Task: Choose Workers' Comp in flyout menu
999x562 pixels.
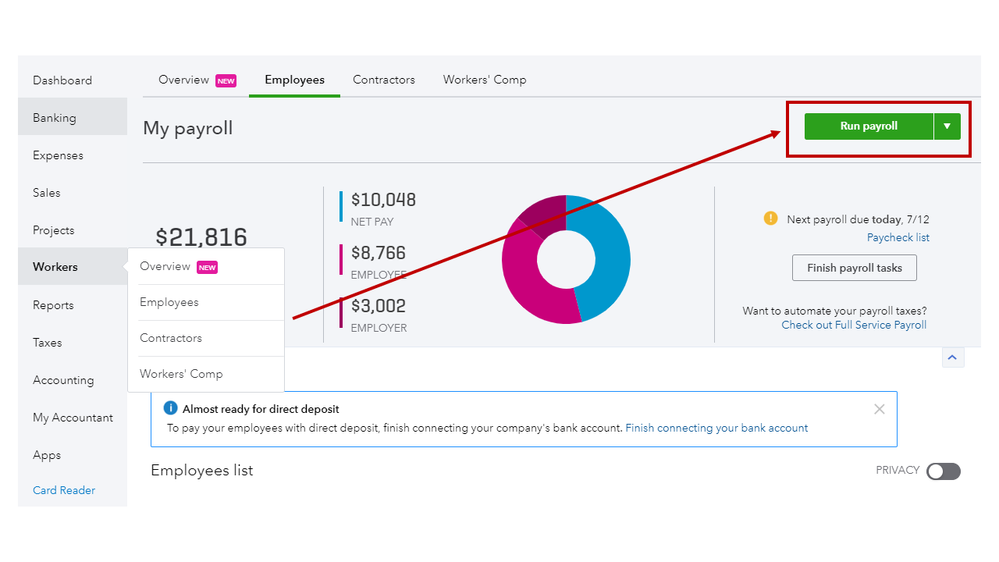Action: (181, 374)
